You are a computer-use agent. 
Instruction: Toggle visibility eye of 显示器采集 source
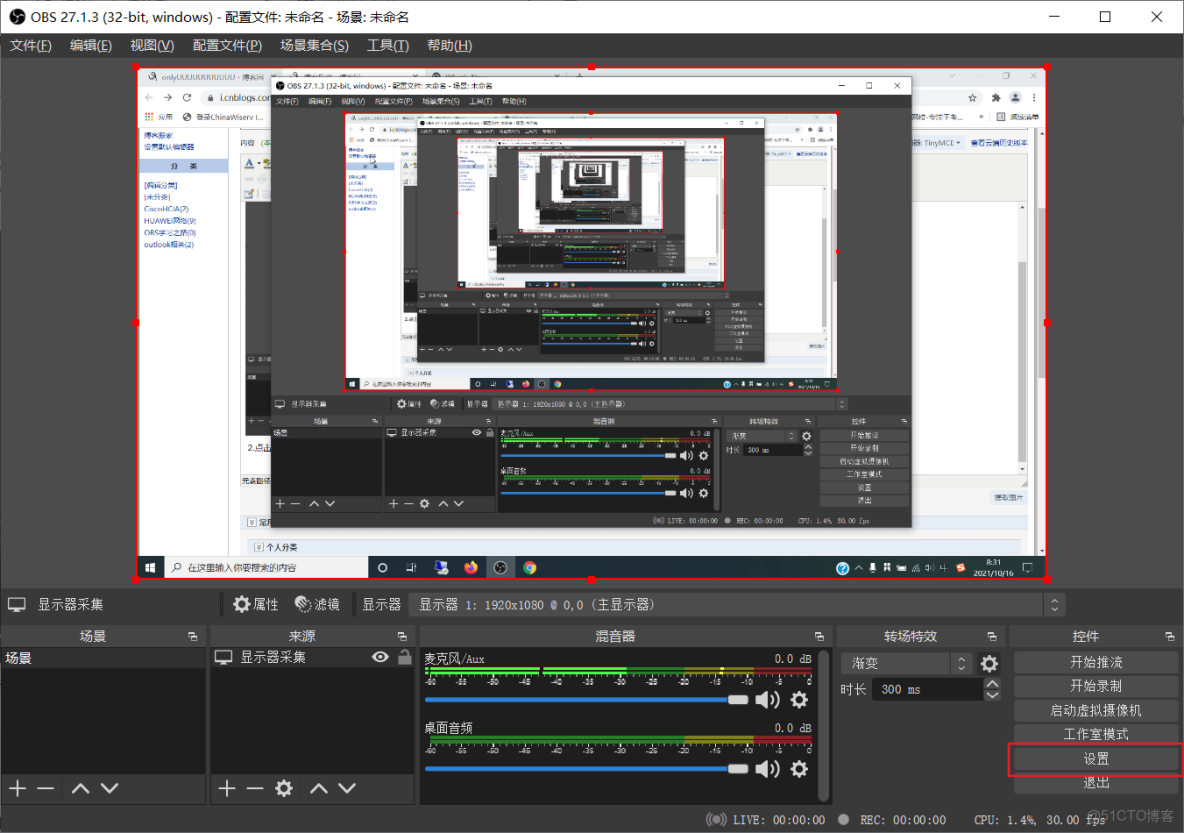[380, 657]
